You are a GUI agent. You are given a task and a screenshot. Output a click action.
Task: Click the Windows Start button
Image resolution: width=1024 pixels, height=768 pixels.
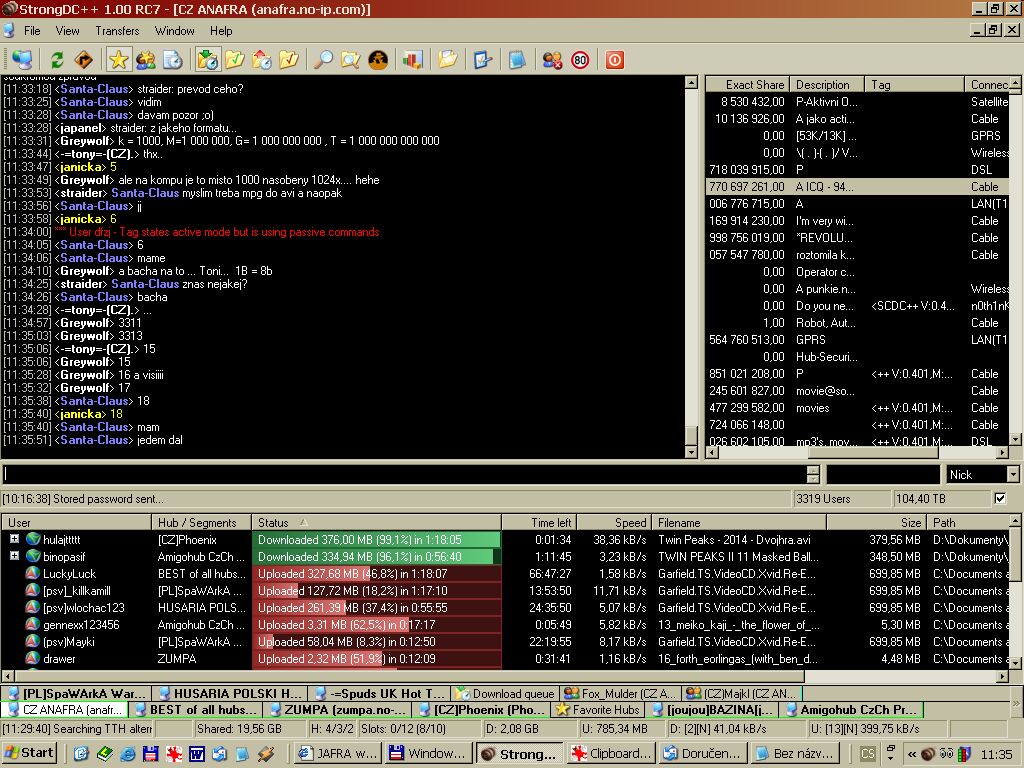pos(29,753)
